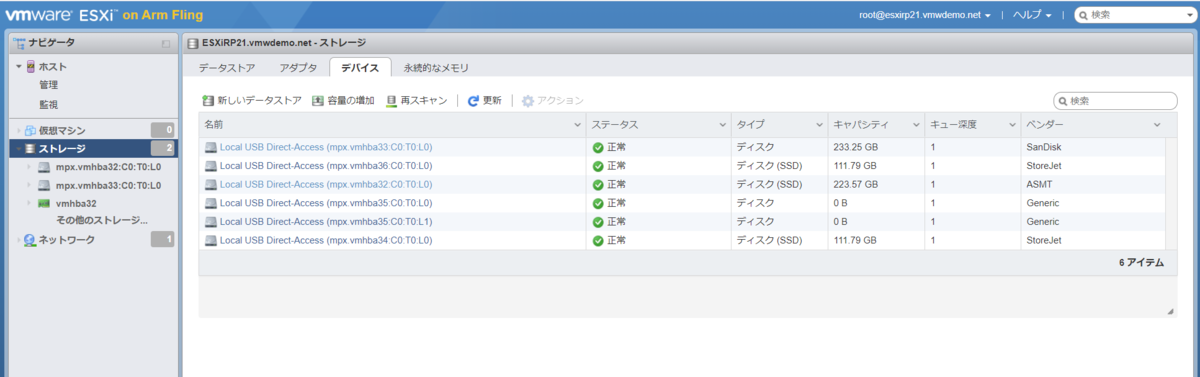This screenshot has height=377, width=1200.
Task: Open the Name (名前) column dropdown arrow
Action: 577,125
